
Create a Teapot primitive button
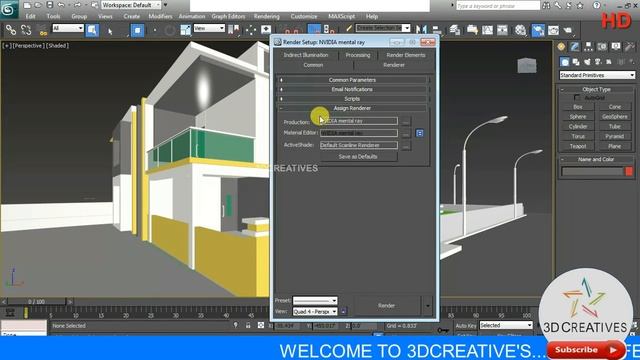pyautogui.click(x=578, y=146)
